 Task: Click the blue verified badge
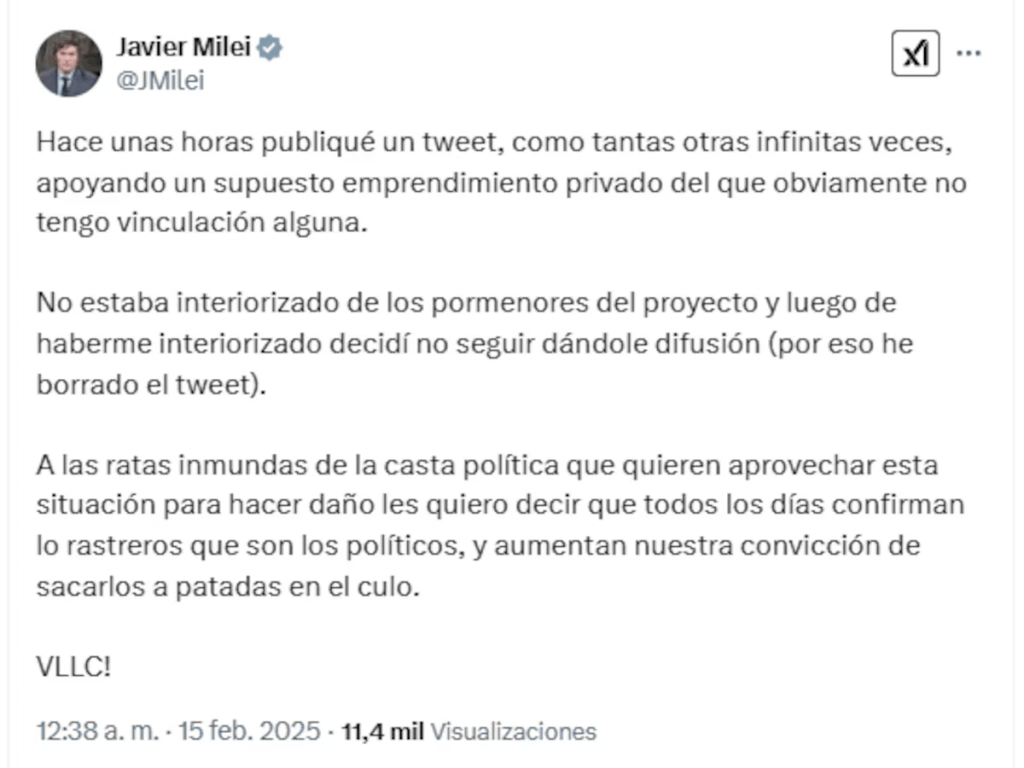(270, 47)
